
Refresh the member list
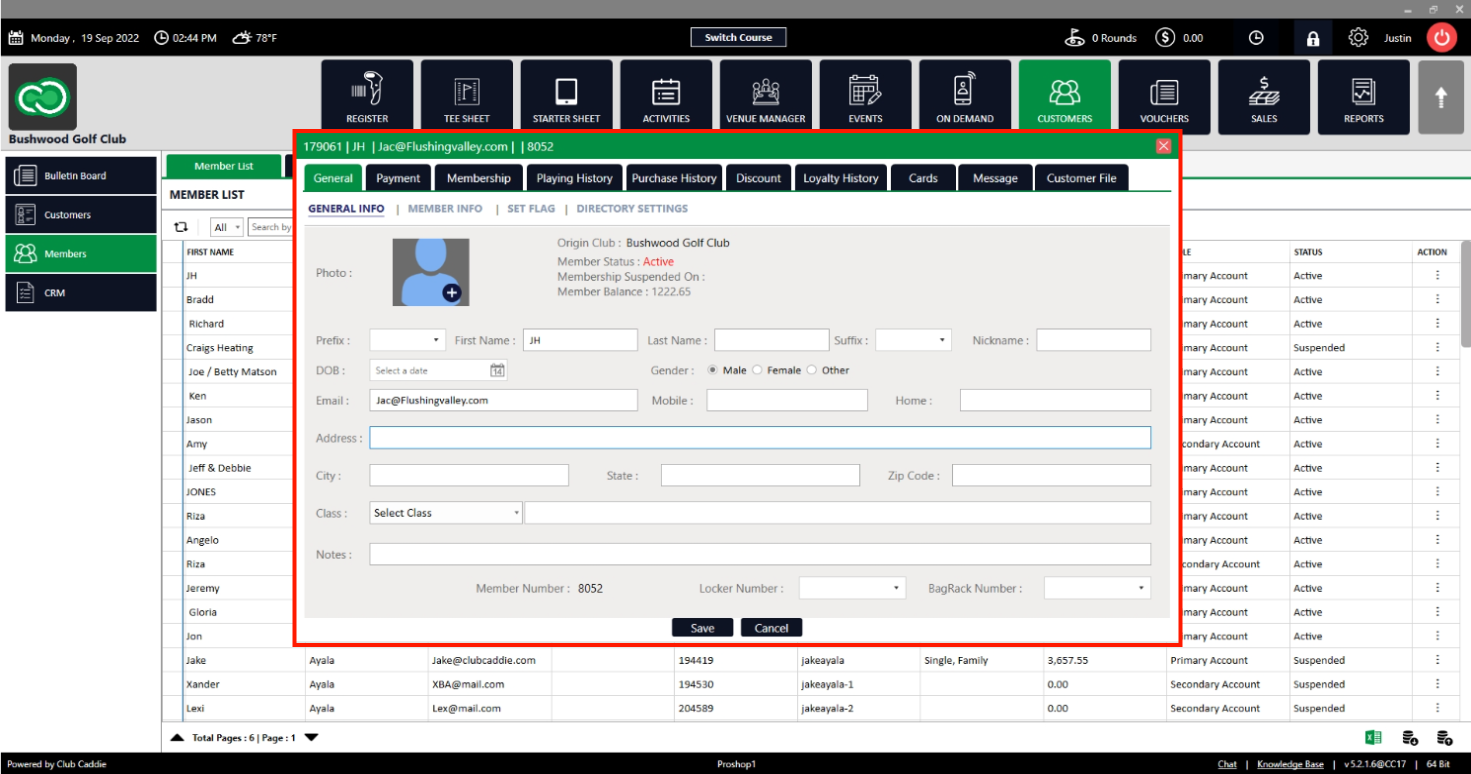(181, 227)
